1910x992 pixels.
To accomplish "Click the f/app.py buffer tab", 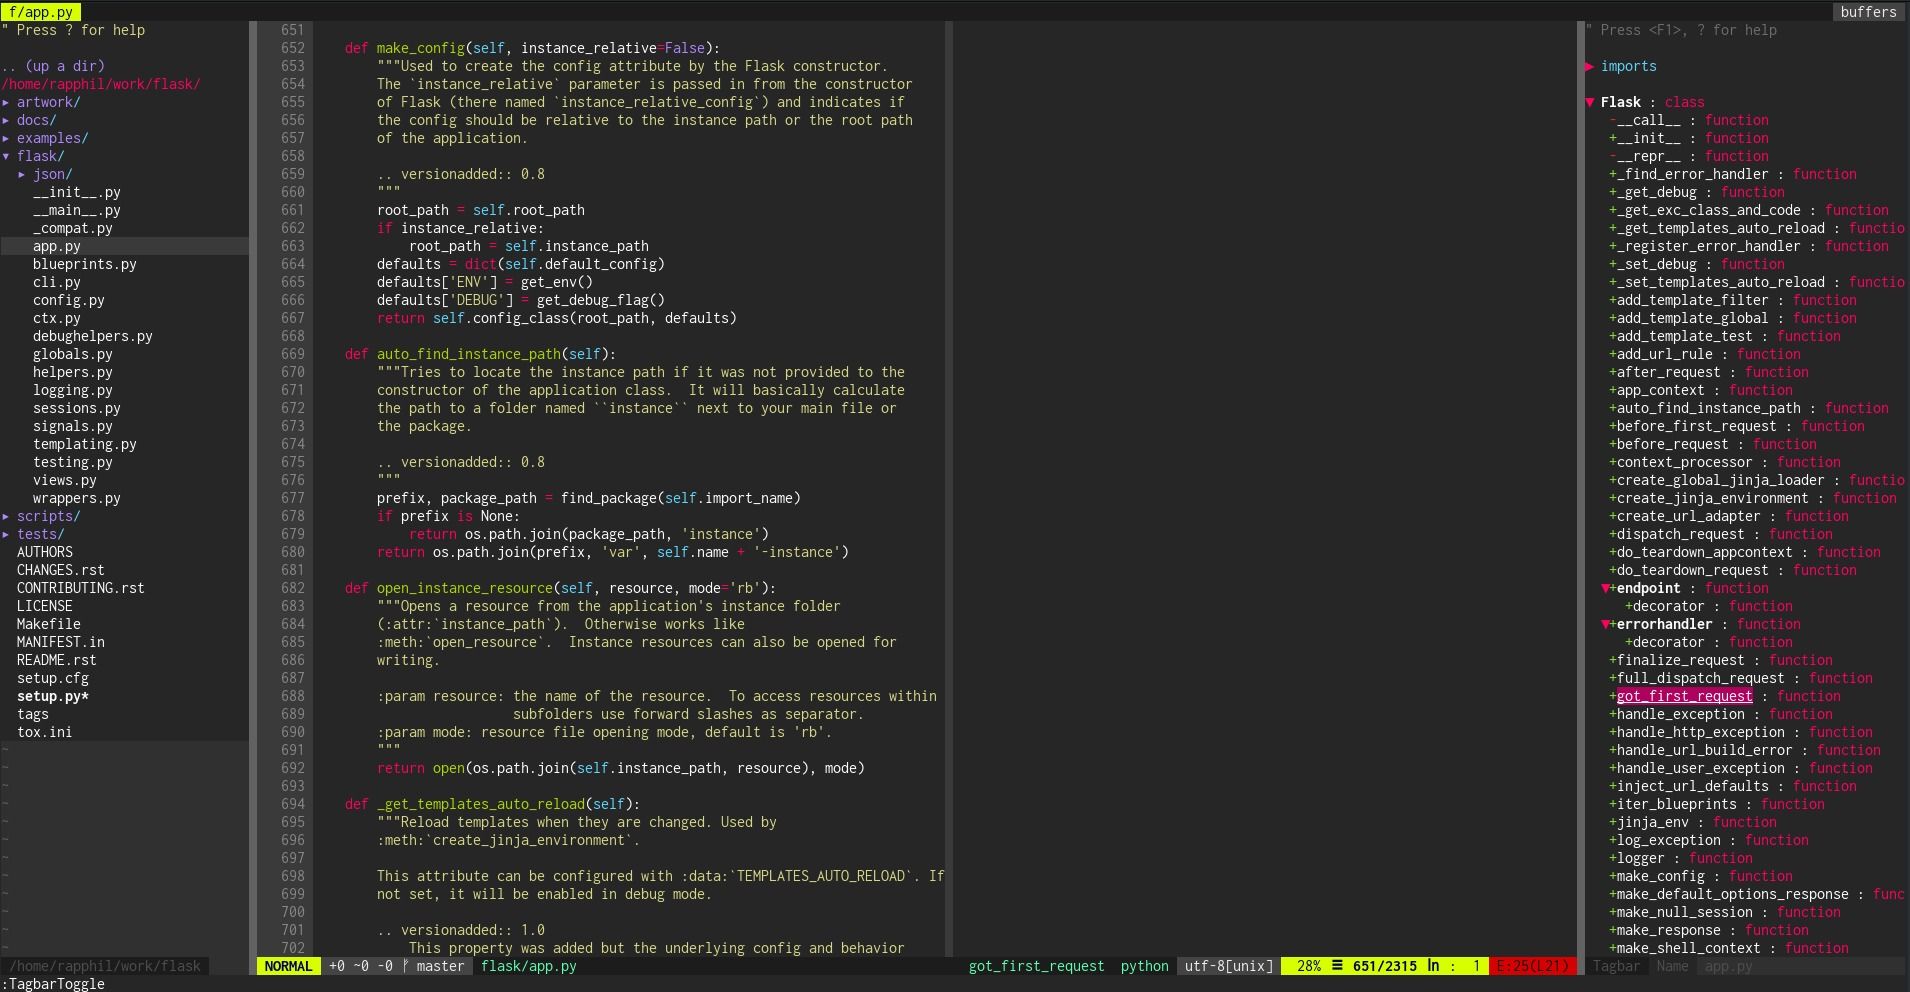I will [41, 12].
